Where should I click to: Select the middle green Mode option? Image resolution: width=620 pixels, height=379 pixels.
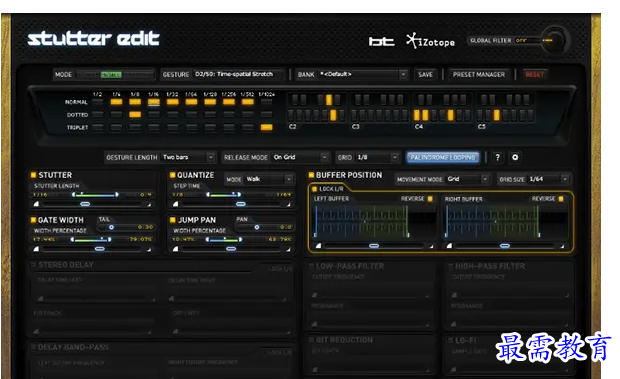[x=111, y=75]
